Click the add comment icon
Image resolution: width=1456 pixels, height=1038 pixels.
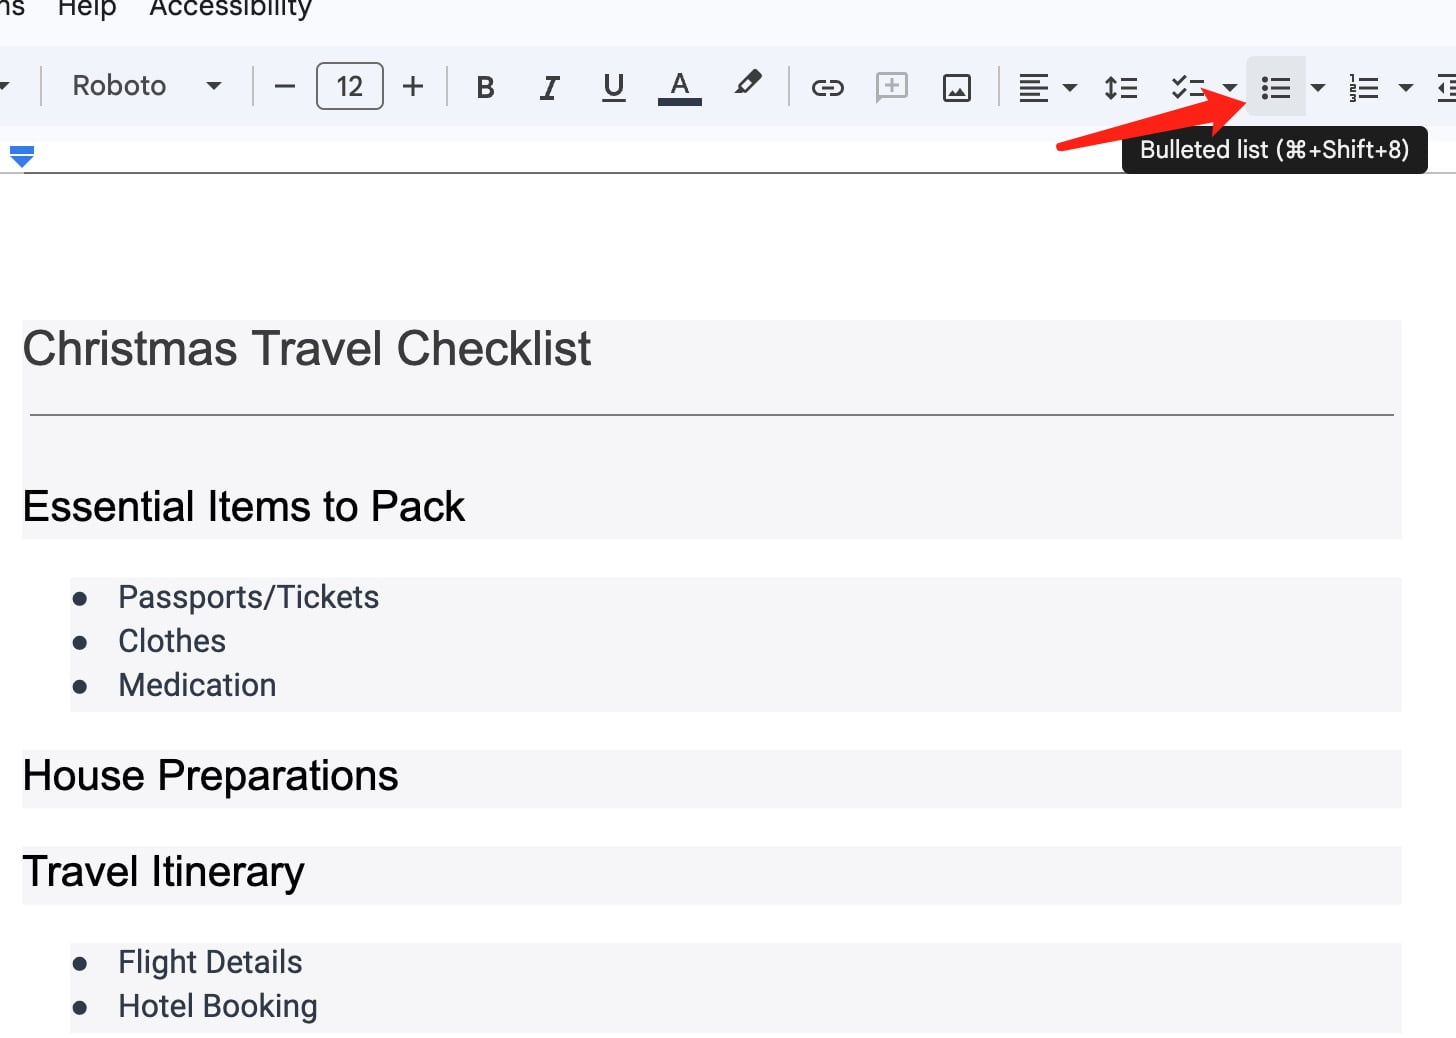[x=891, y=87]
